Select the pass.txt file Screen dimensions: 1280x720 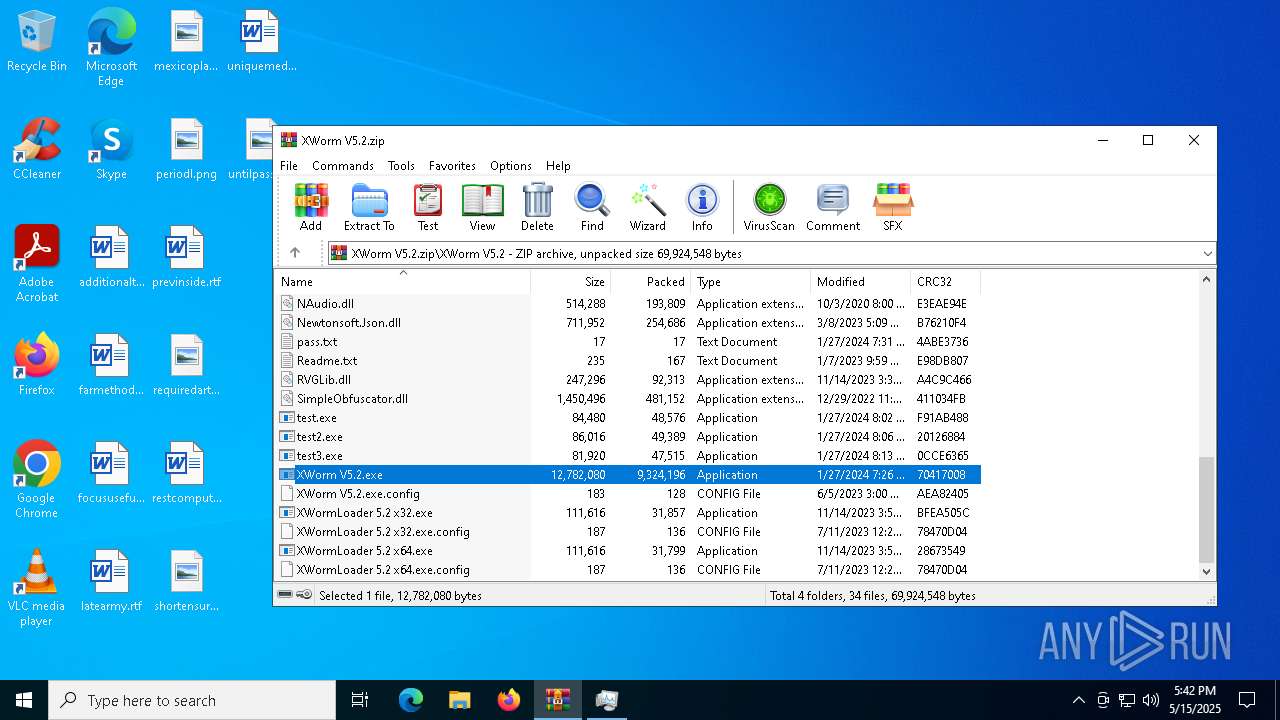tap(628, 342)
